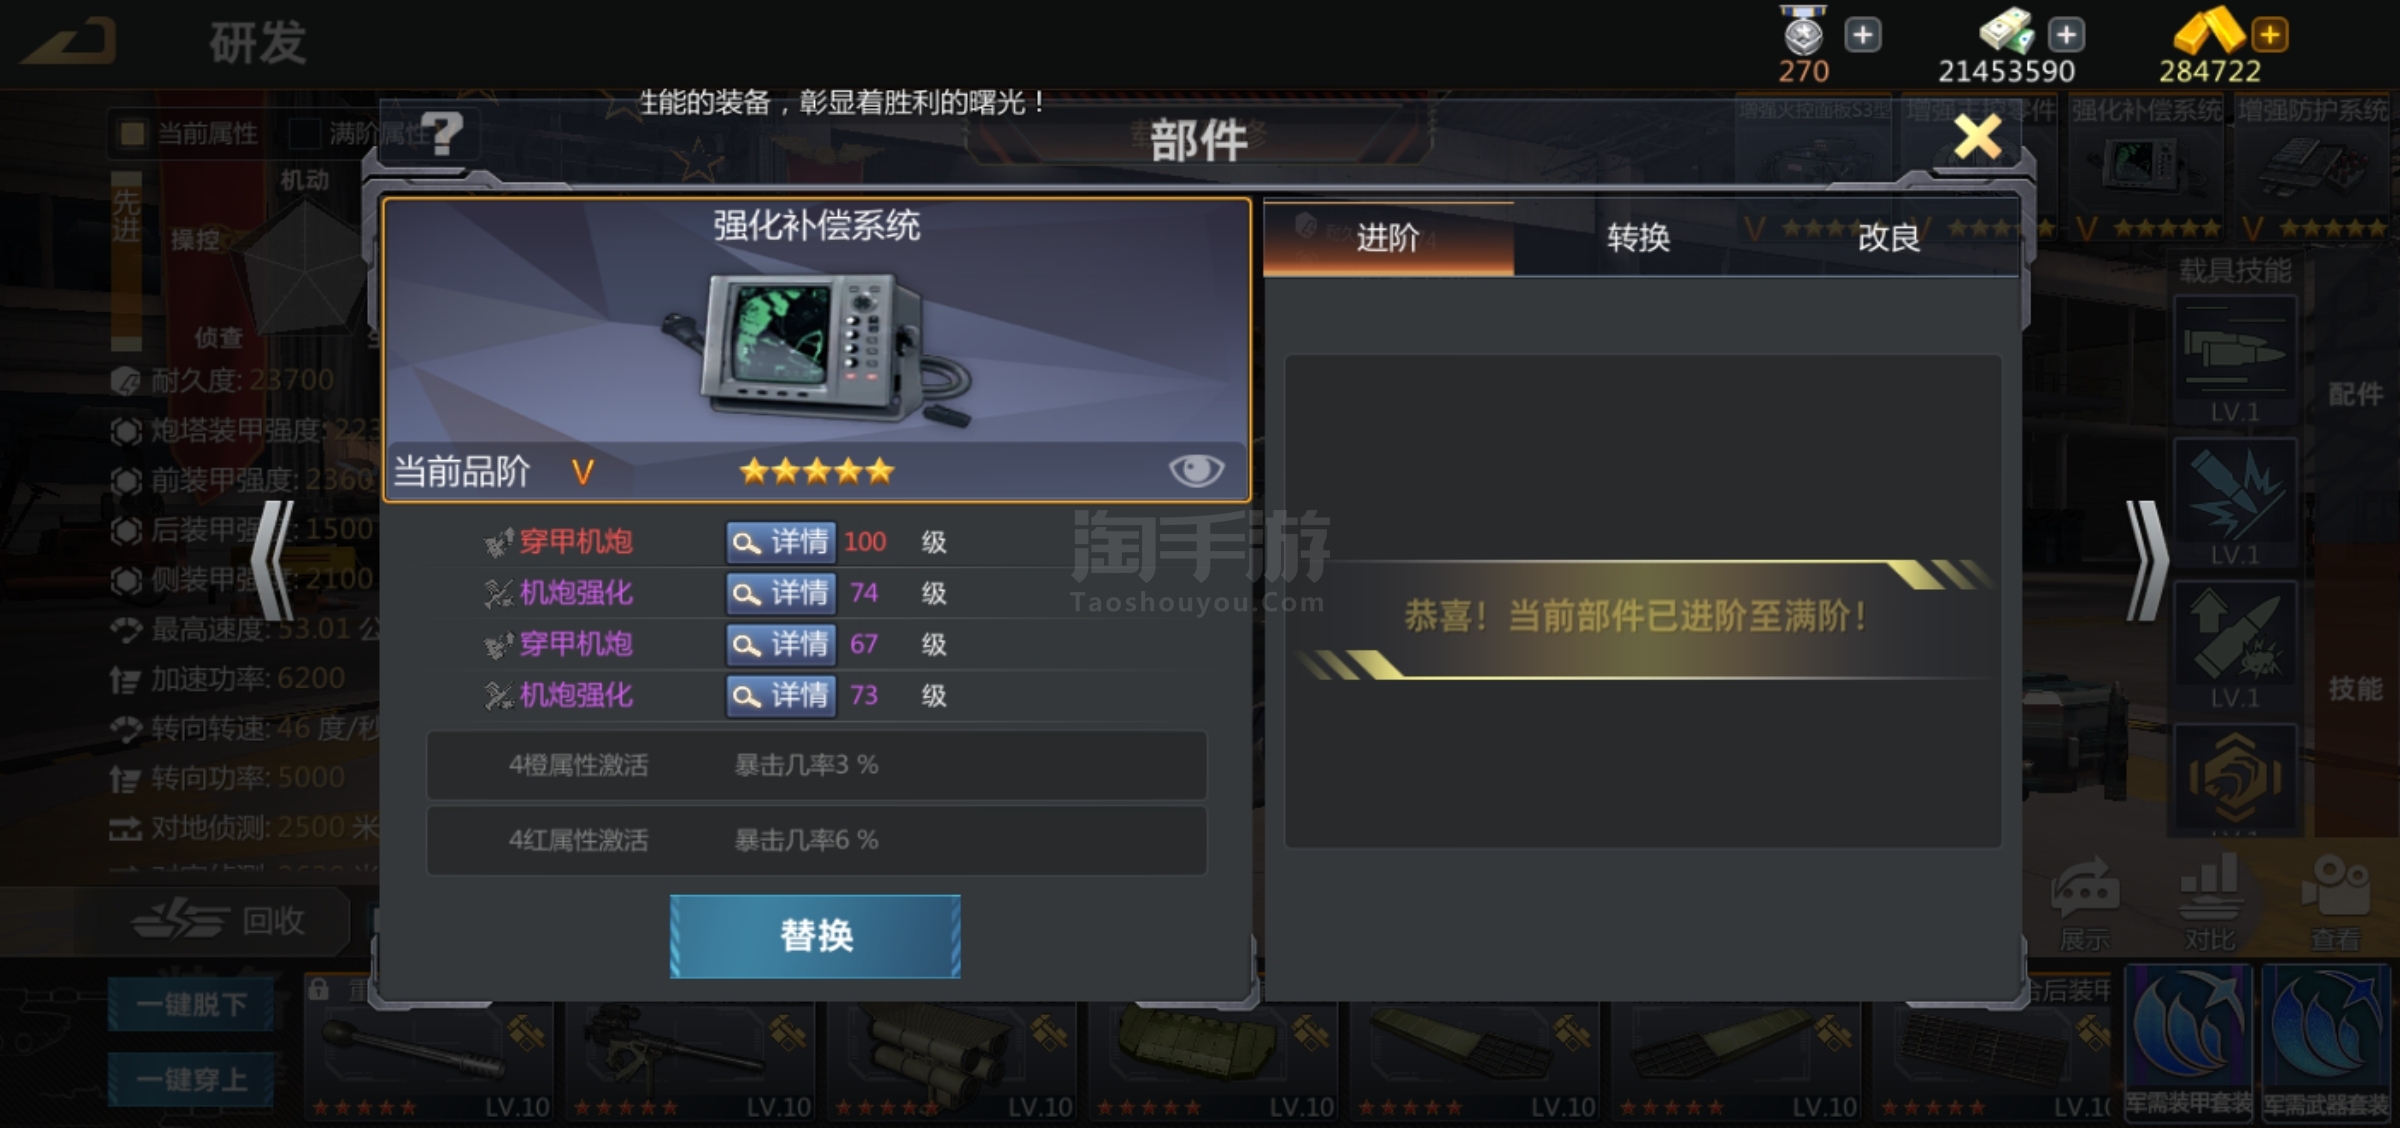
Task: Toggle the eye icon on part card
Action: point(1196,470)
